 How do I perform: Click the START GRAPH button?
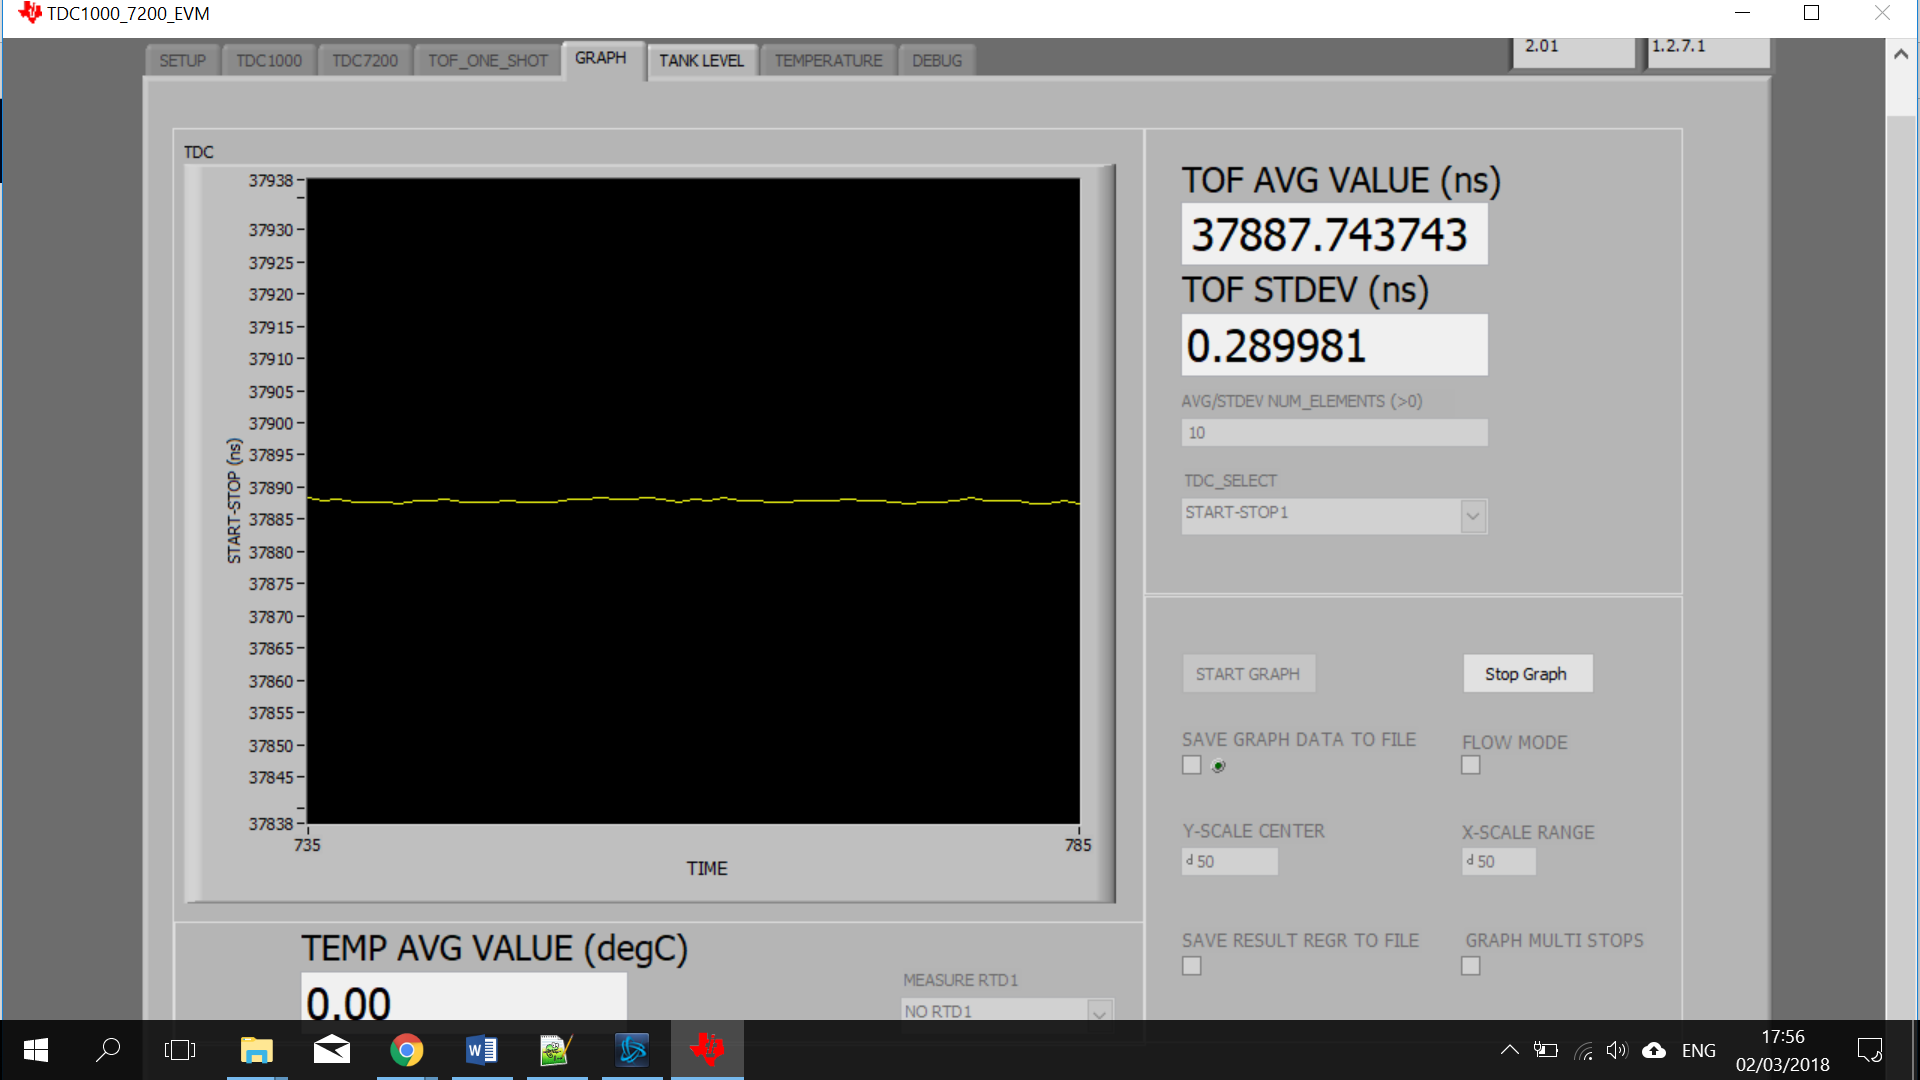(x=1247, y=674)
